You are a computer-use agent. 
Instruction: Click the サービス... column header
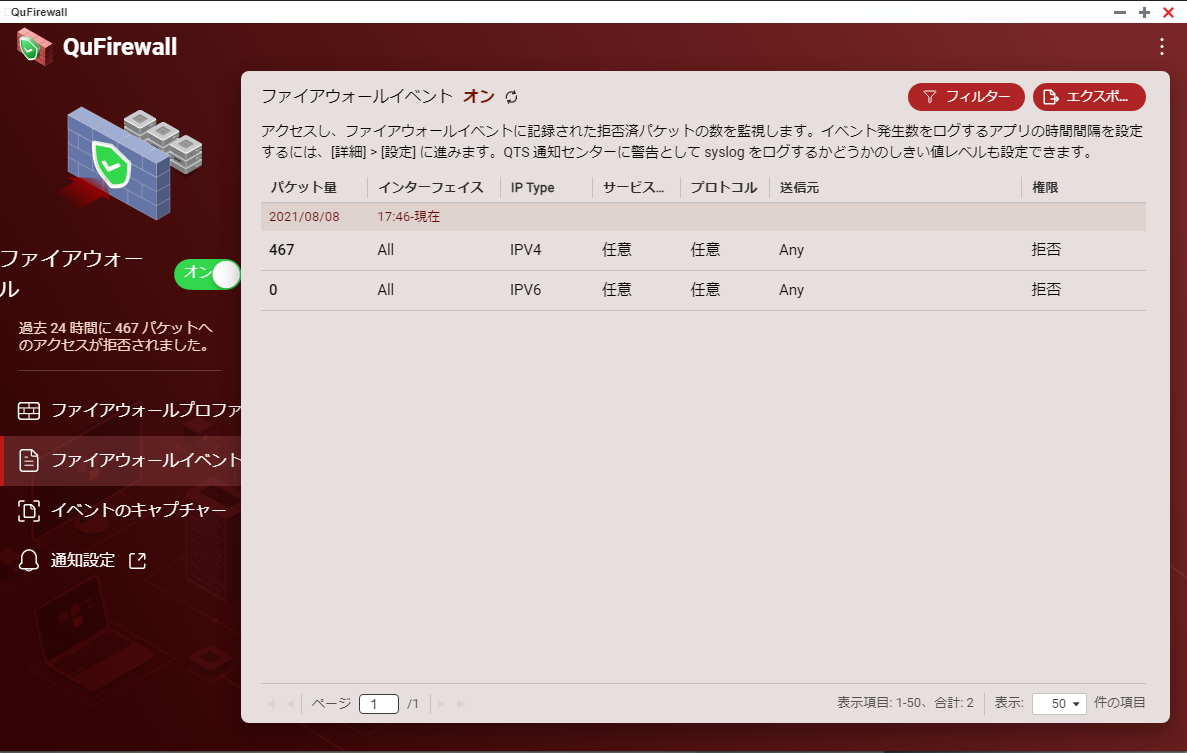click(x=634, y=188)
